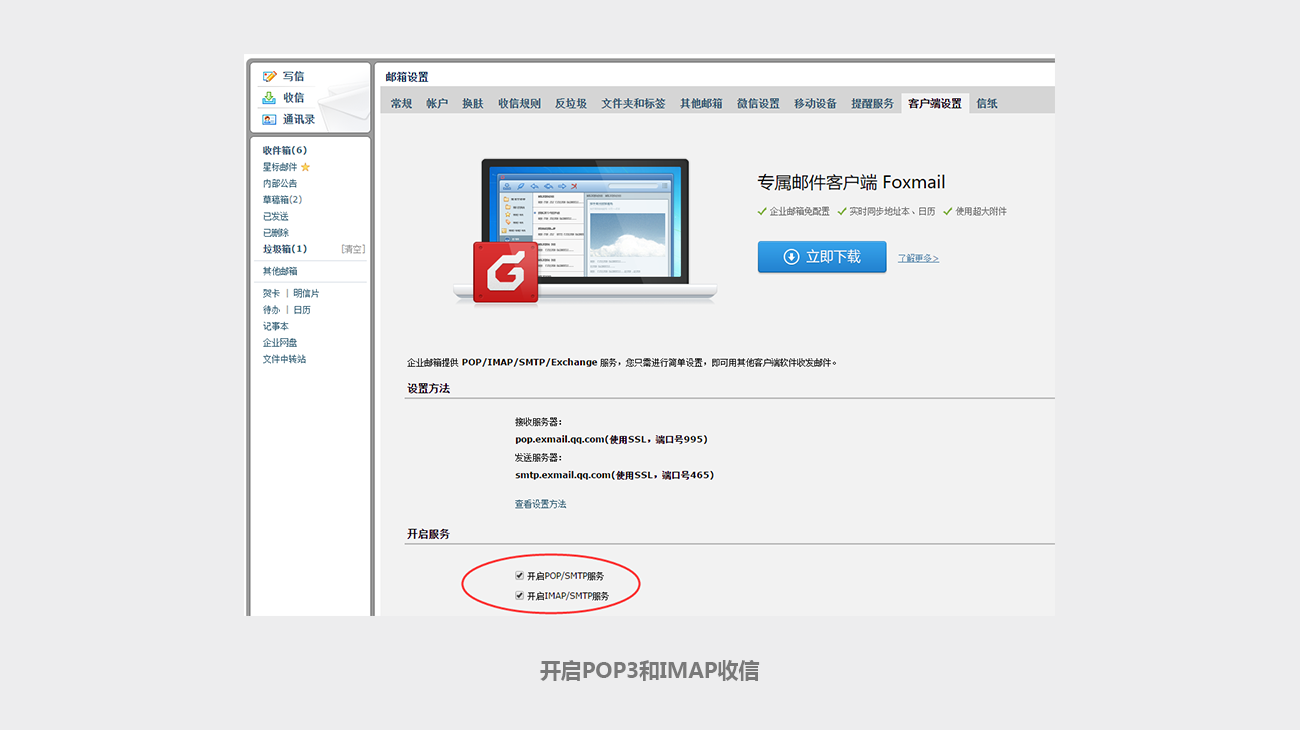Open the 待办 link
The height and width of the screenshot is (730, 1300).
coord(271,310)
